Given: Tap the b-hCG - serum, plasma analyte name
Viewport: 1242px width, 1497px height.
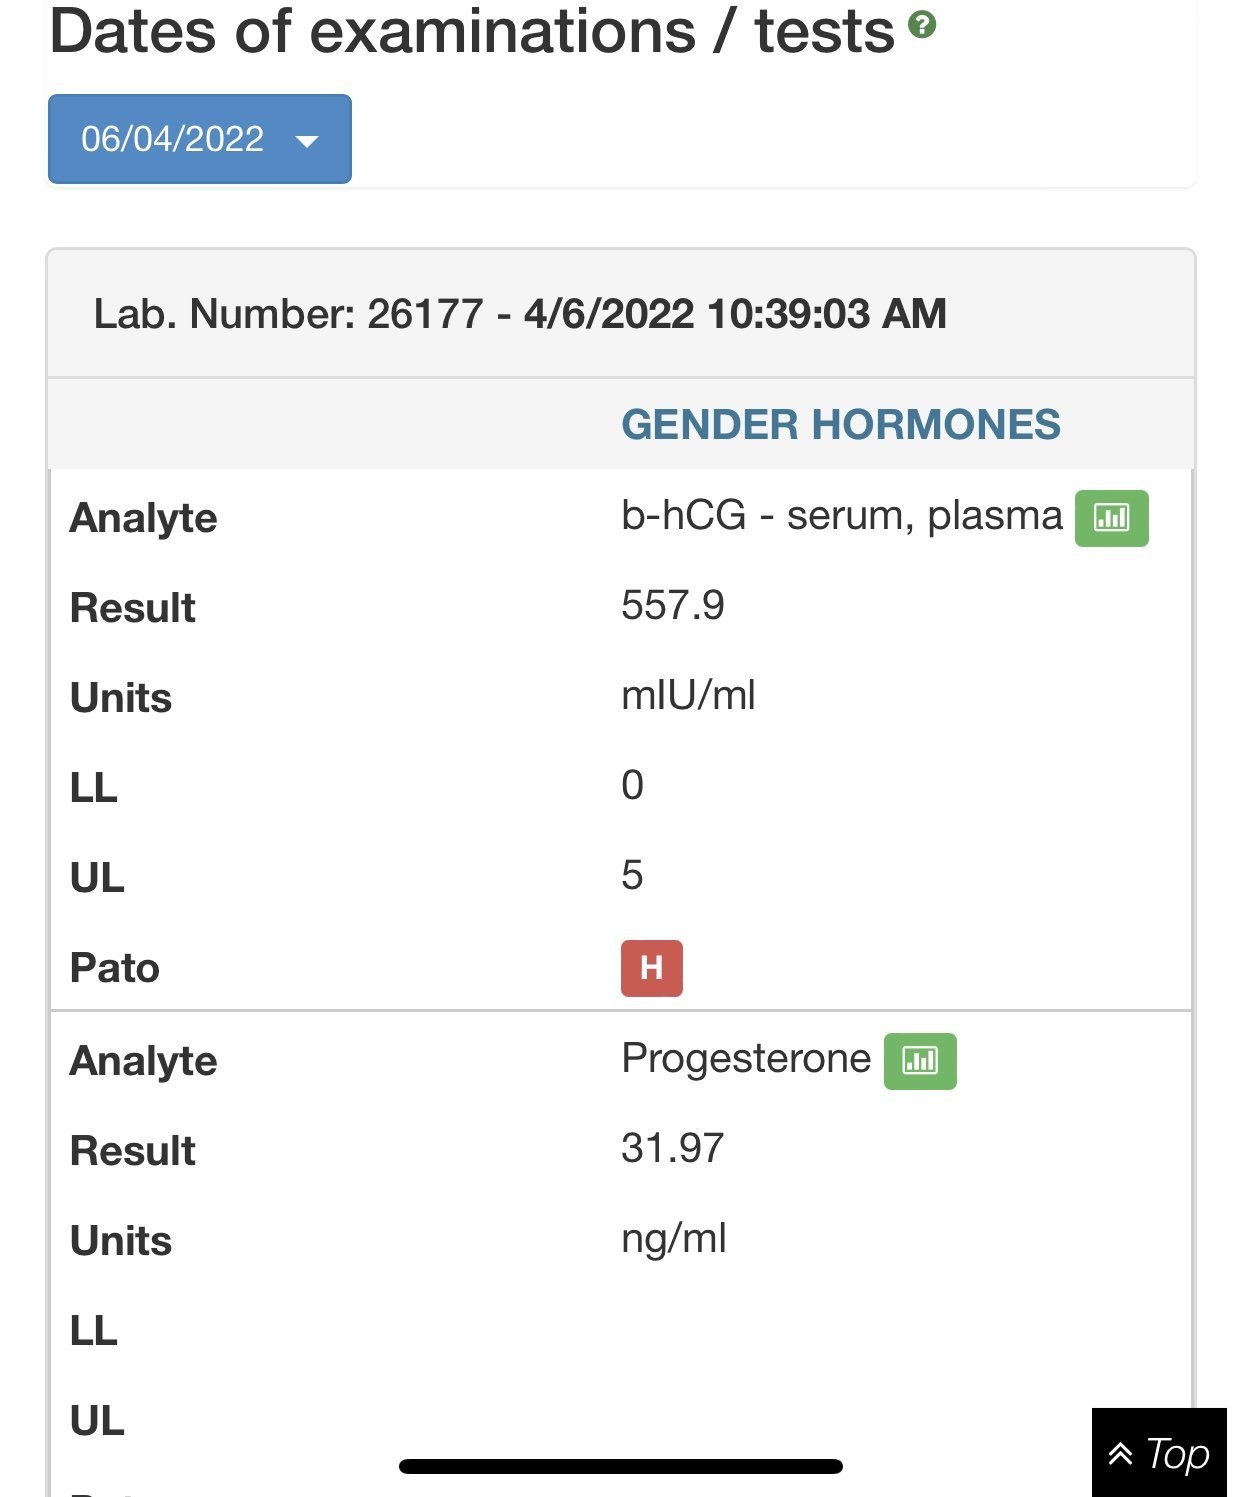Looking at the screenshot, I should tap(841, 516).
